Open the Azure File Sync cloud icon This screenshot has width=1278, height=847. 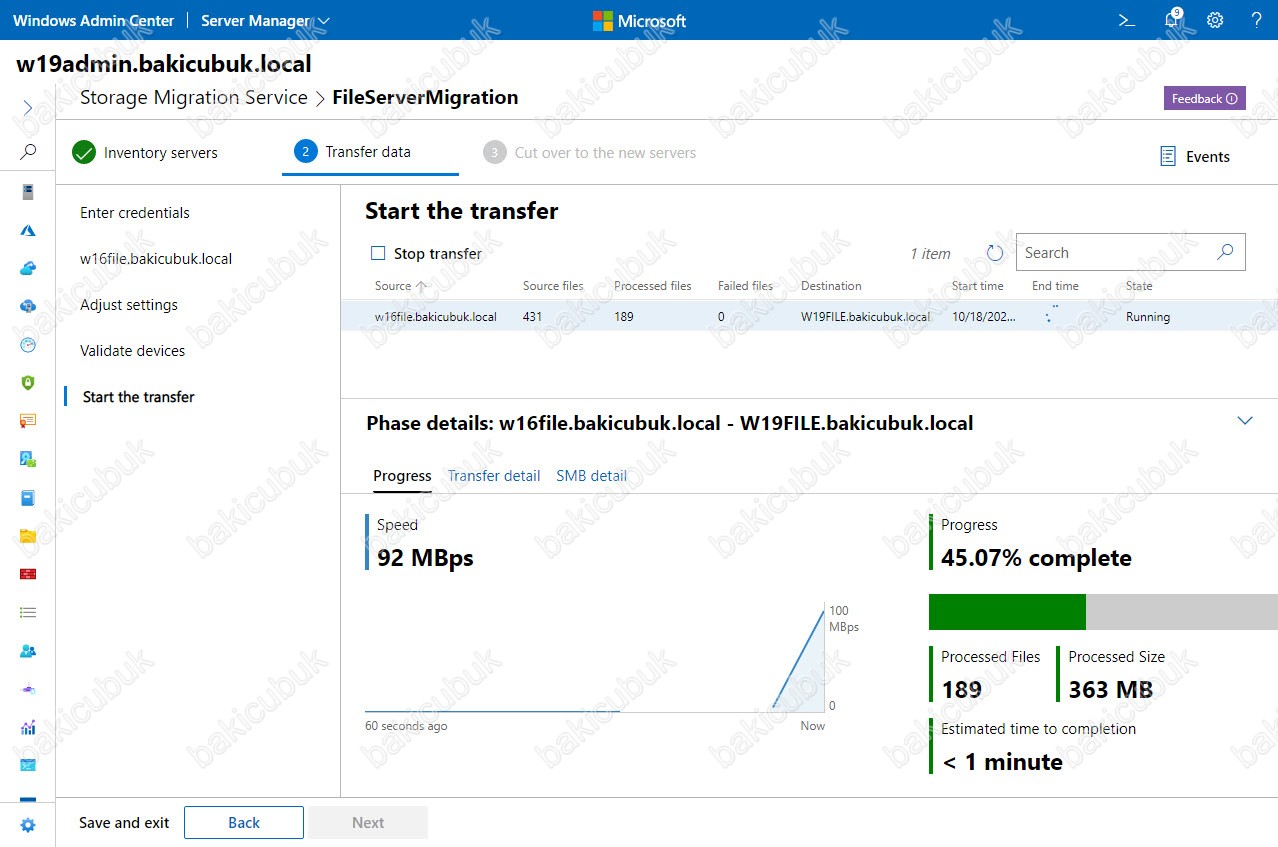(x=28, y=306)
